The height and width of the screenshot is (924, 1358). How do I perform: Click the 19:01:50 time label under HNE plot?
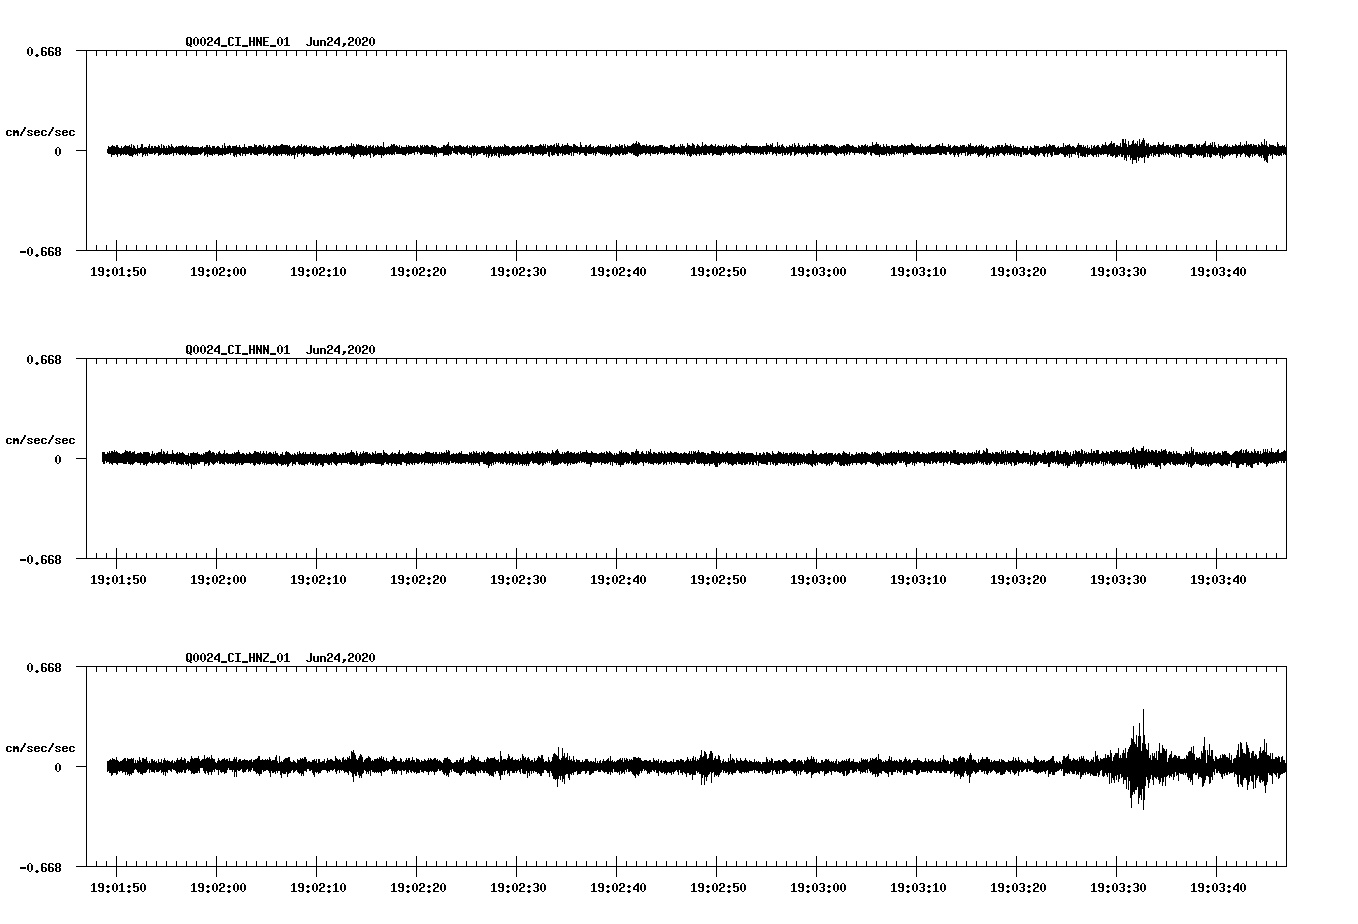[x=118, y=271]
